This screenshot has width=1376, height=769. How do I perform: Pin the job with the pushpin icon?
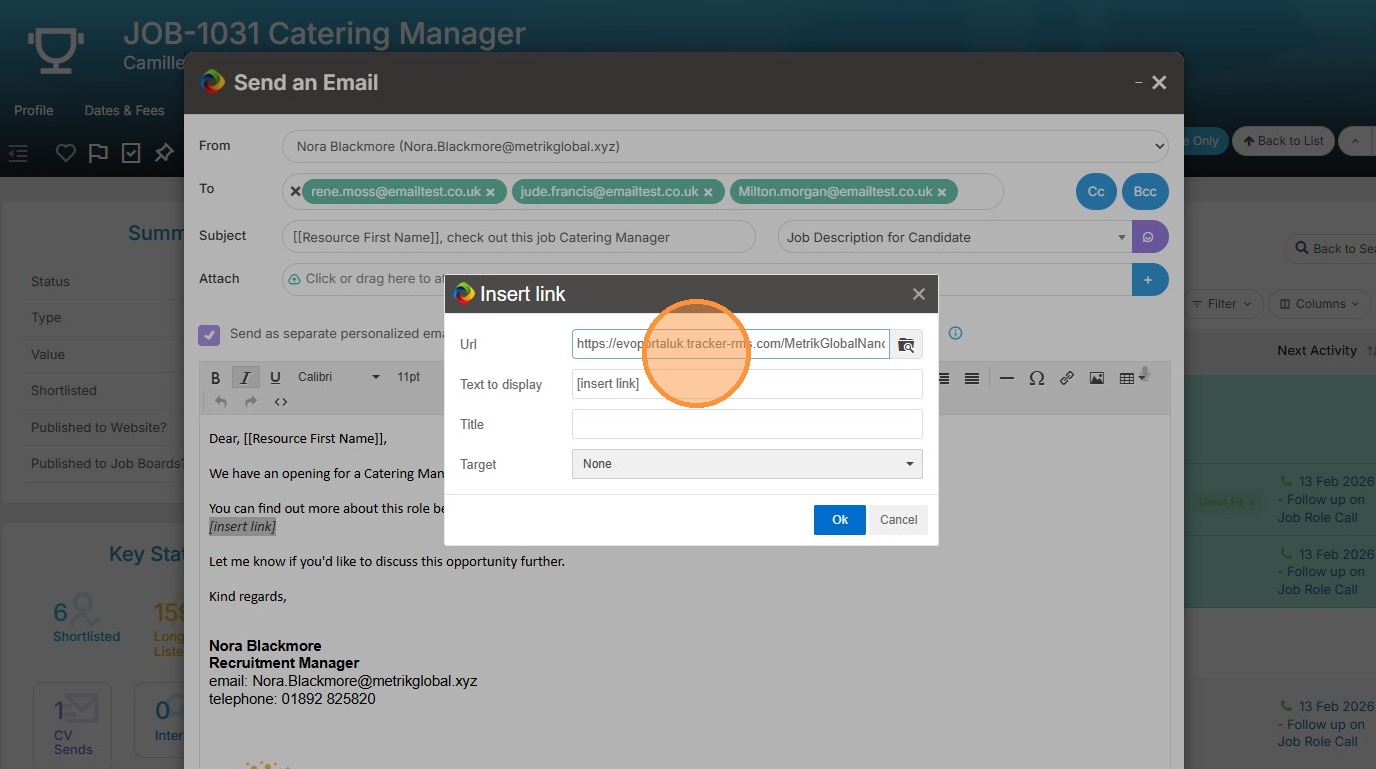(164, 153)
